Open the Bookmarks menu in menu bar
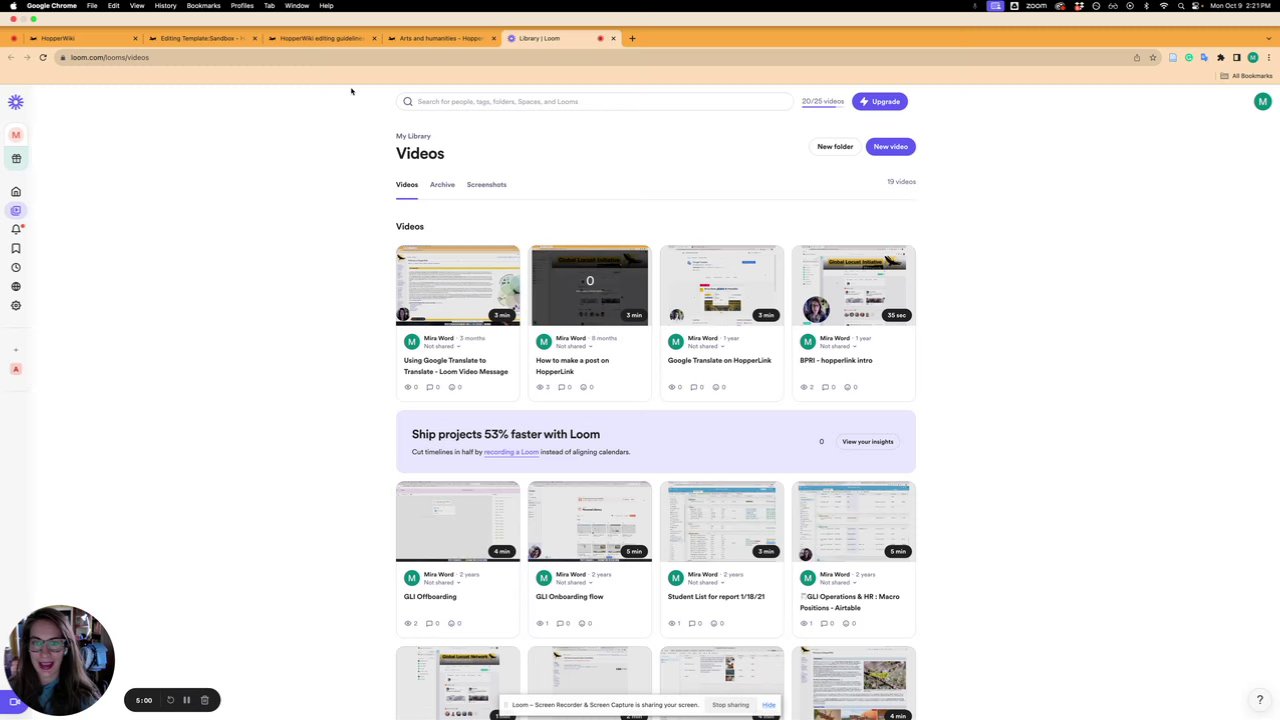 point(203,6)
